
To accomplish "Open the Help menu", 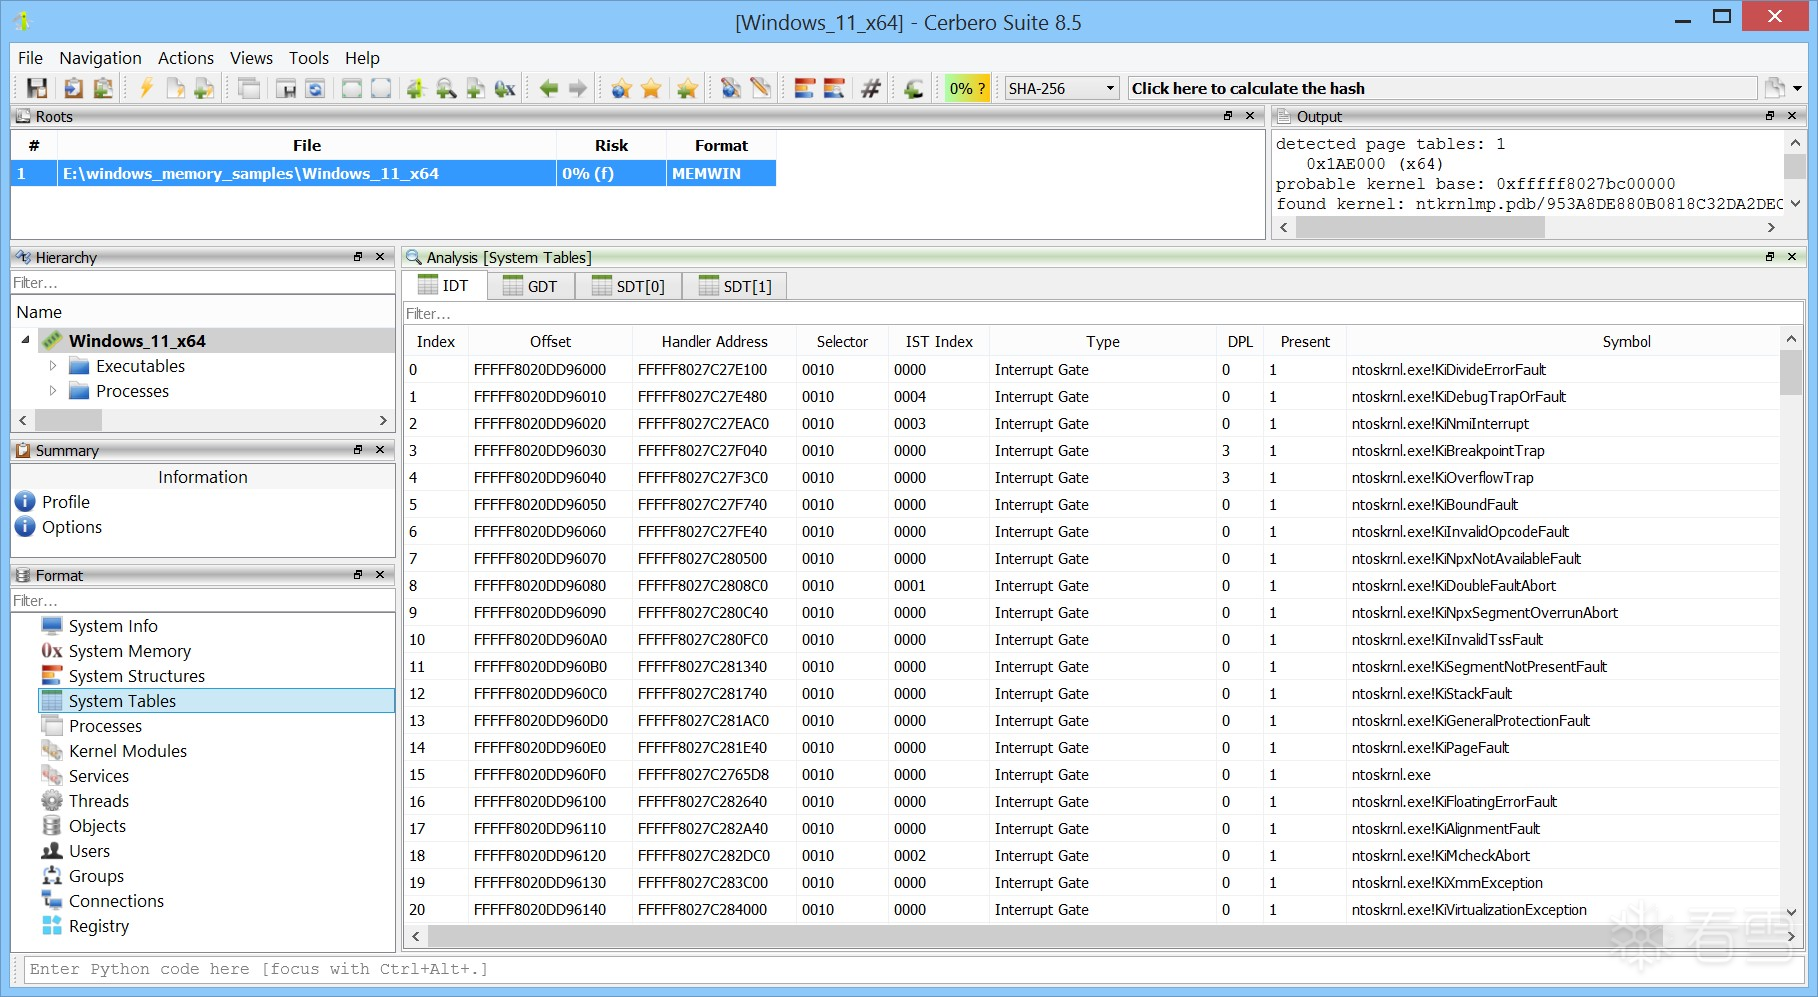I will click(362, 58).
